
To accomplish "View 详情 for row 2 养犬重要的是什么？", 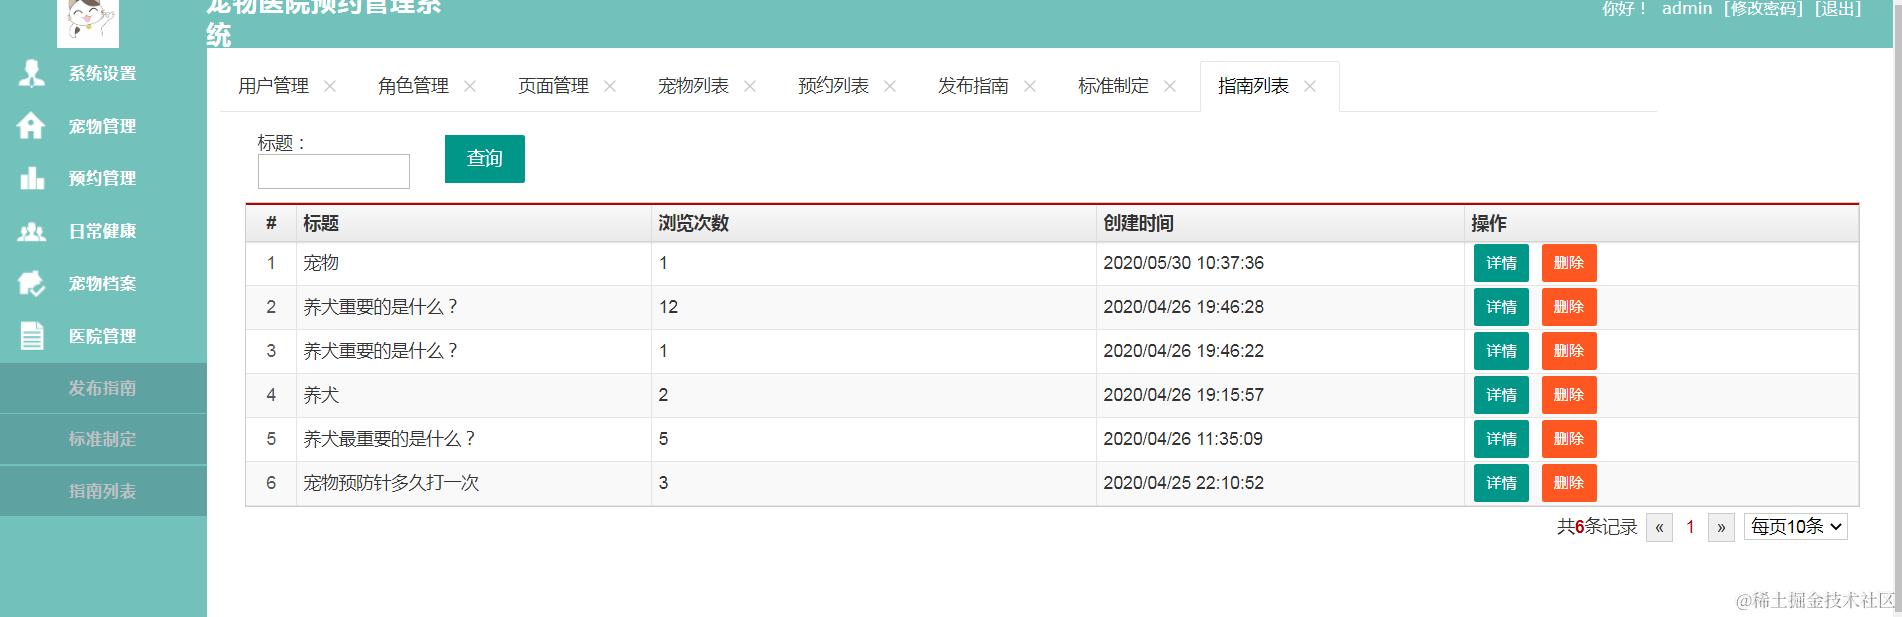I will (1501, 307).
